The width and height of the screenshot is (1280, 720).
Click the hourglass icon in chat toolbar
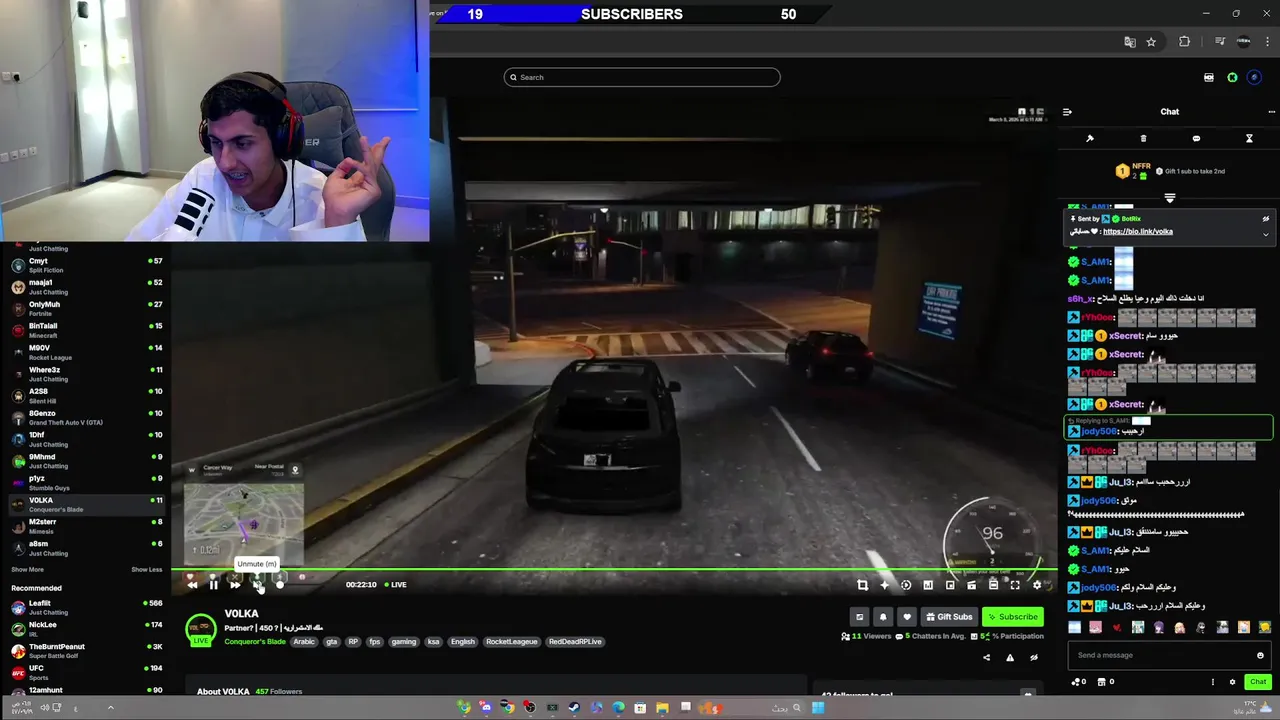point(1249,138)
